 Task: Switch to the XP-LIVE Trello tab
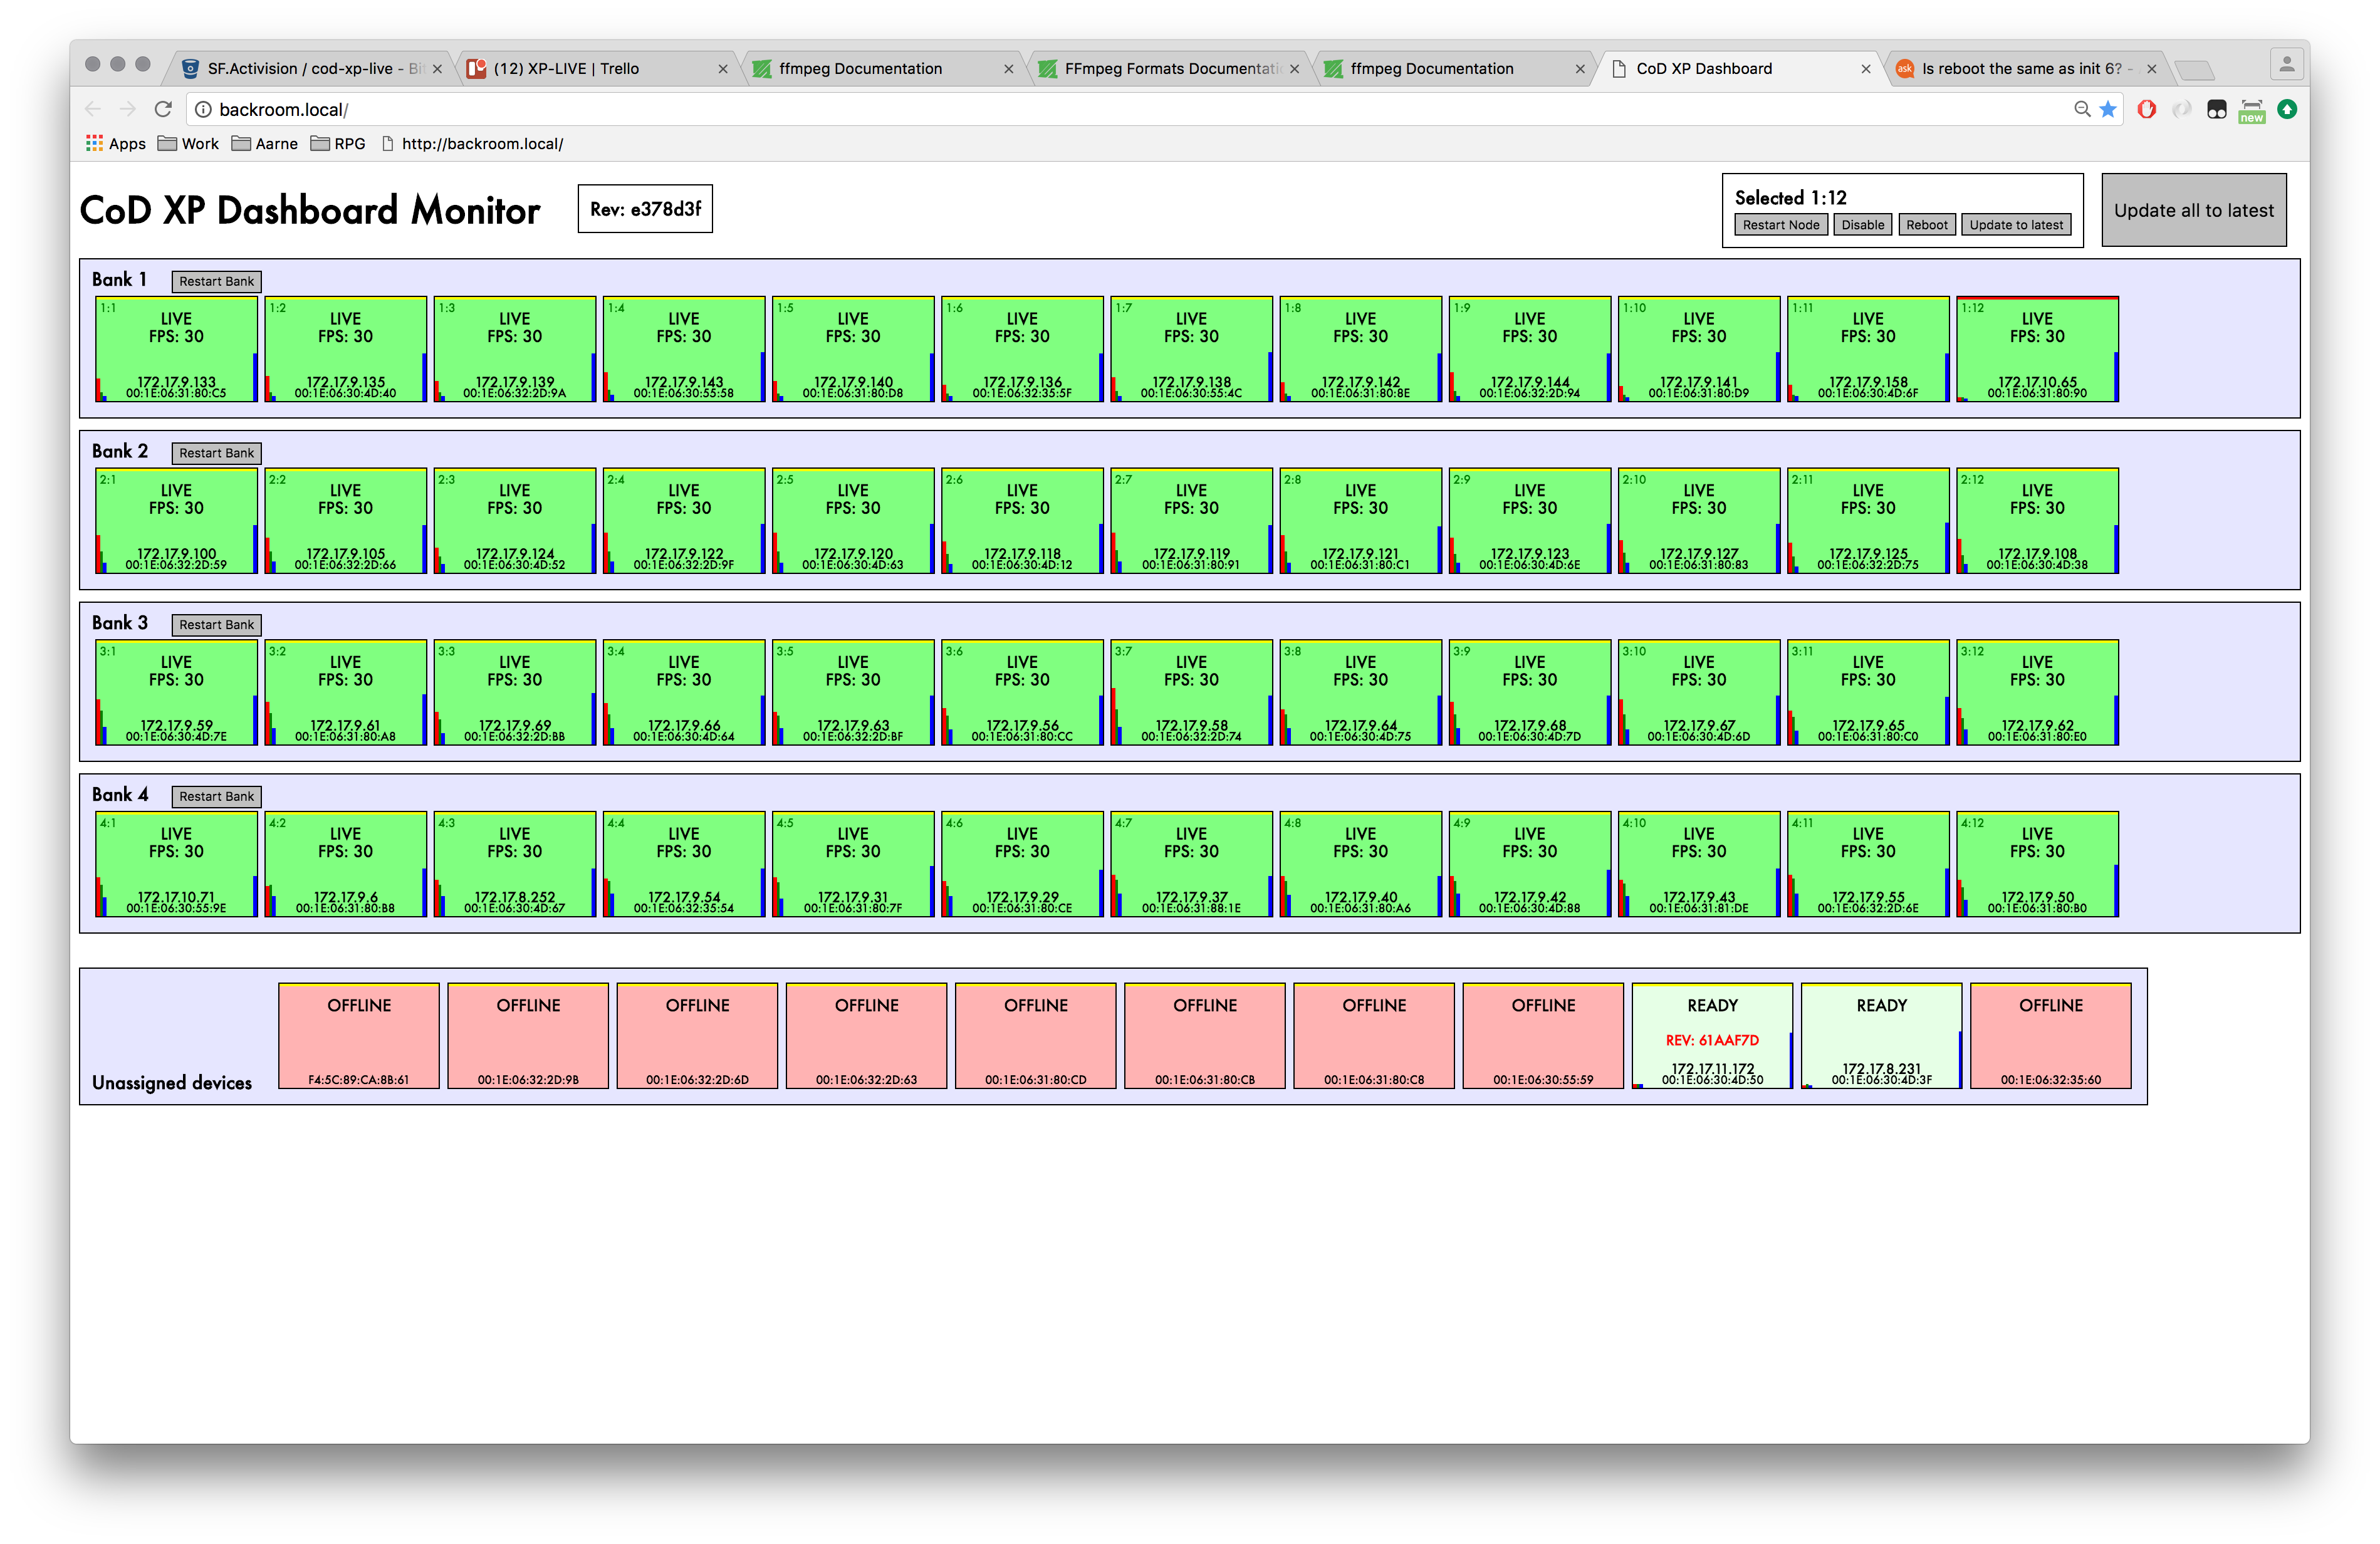click(x=596, y=68)
